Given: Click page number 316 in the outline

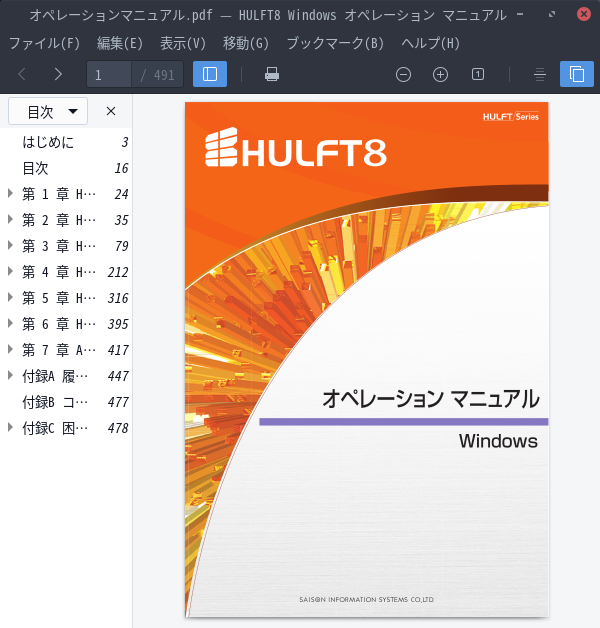Looking at the screenshot, I should pos(118,298).
